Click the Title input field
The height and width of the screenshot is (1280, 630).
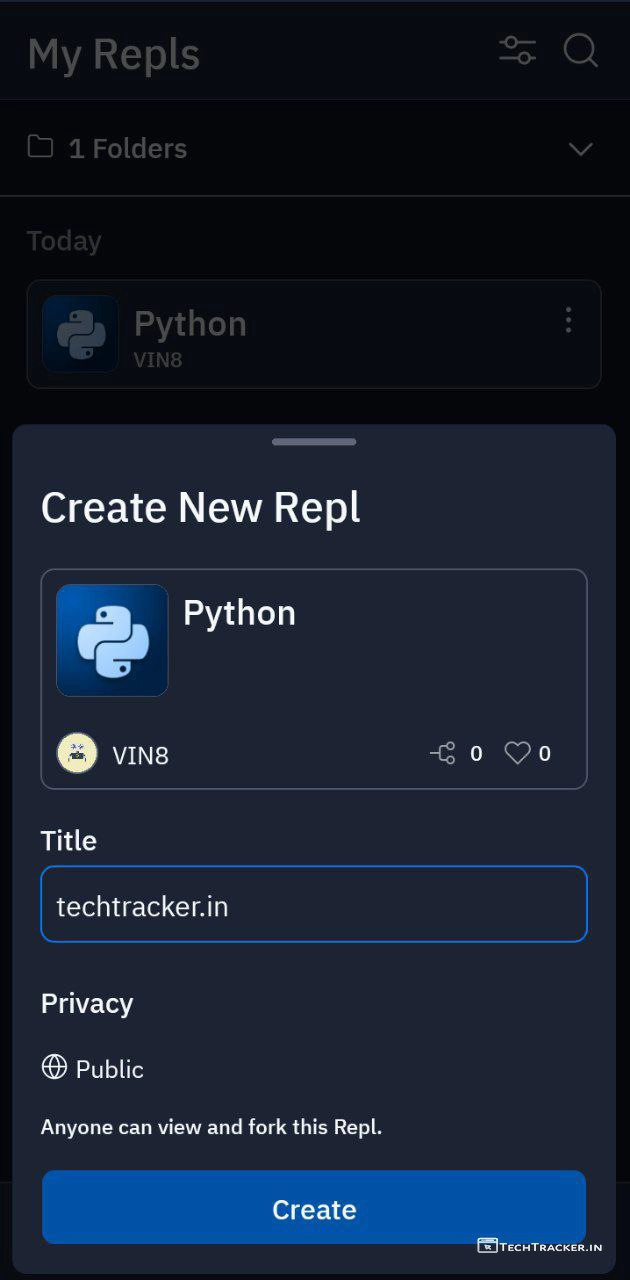point(314,904)
